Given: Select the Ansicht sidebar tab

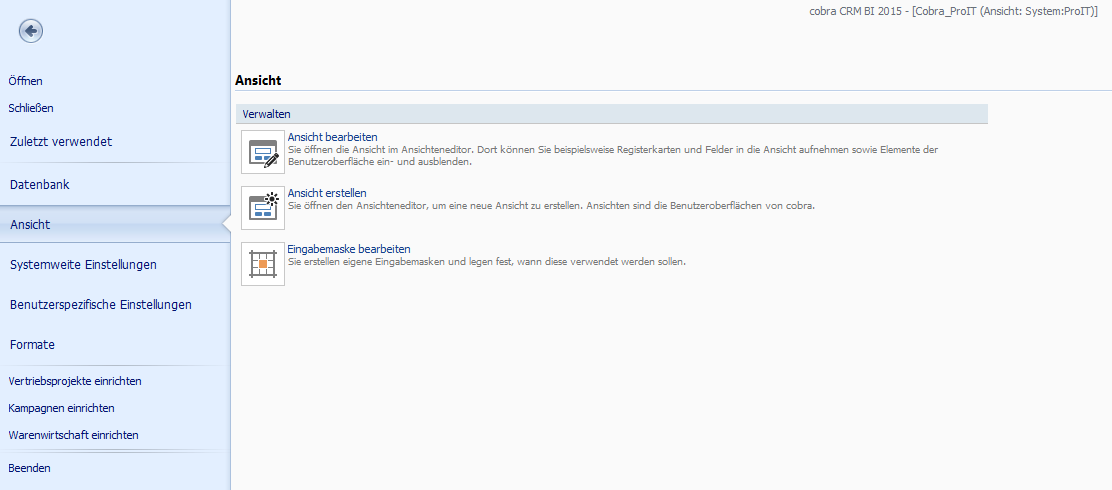Looking at the screenshot, I should pyautogui.click(x=30, y=225).
